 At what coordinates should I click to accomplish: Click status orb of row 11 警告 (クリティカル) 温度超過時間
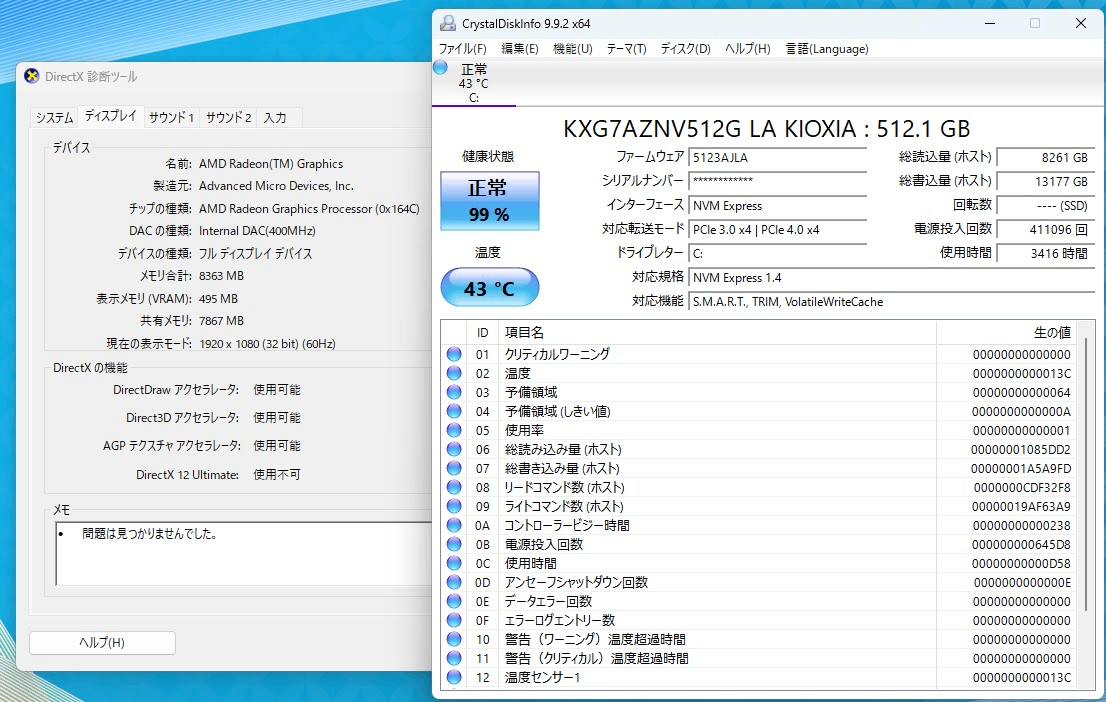click(x=454, y=659)
